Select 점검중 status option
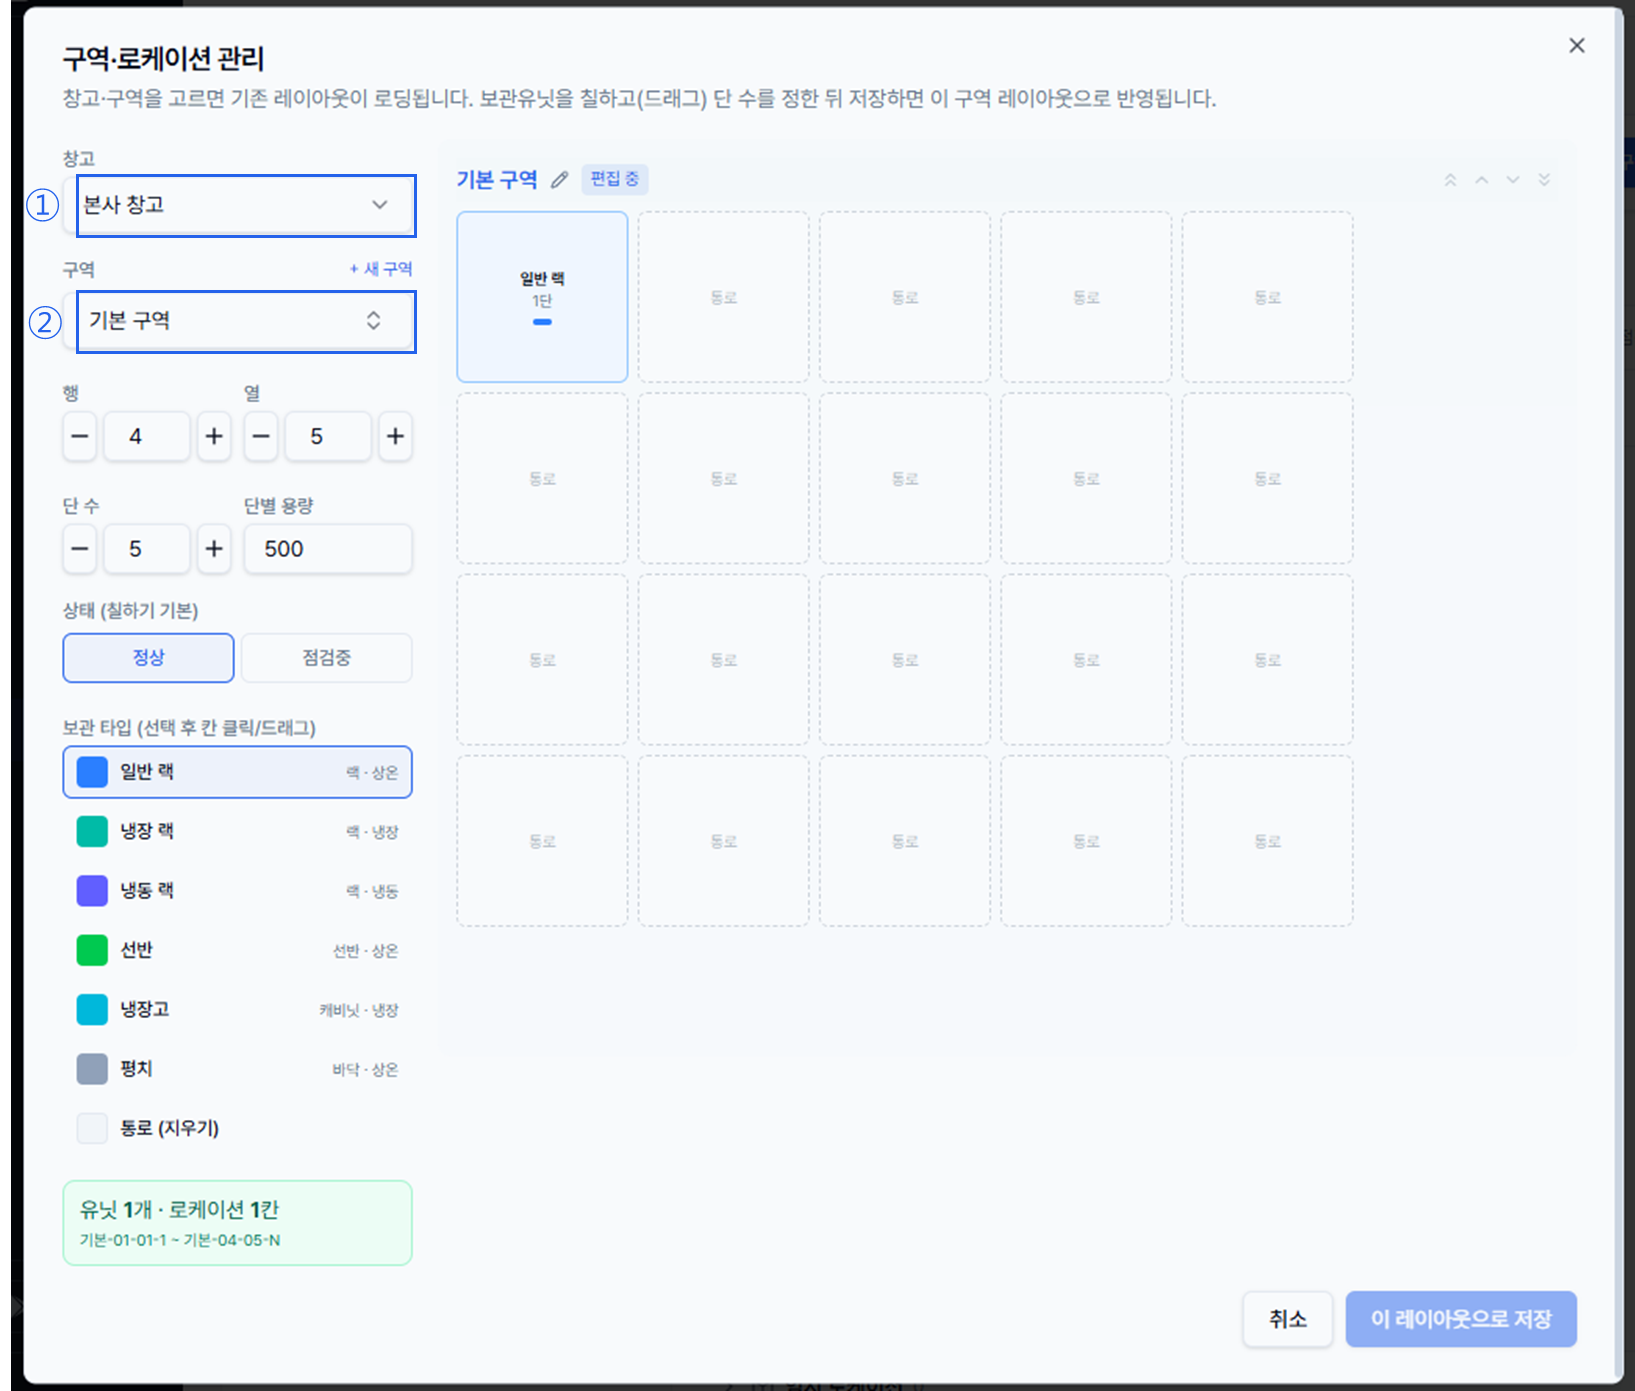Screen dimensions: 1635x1391 coord(327,658)
